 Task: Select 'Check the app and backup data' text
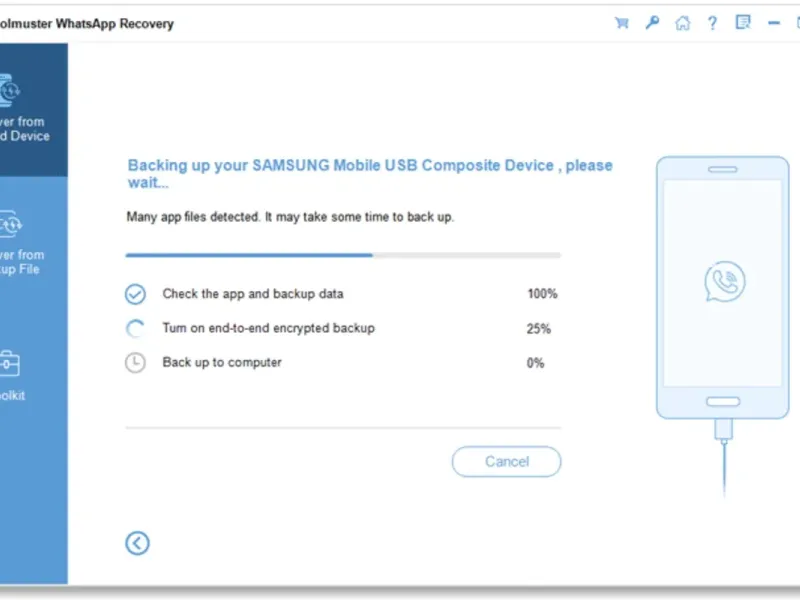click(x=253, y=294)
